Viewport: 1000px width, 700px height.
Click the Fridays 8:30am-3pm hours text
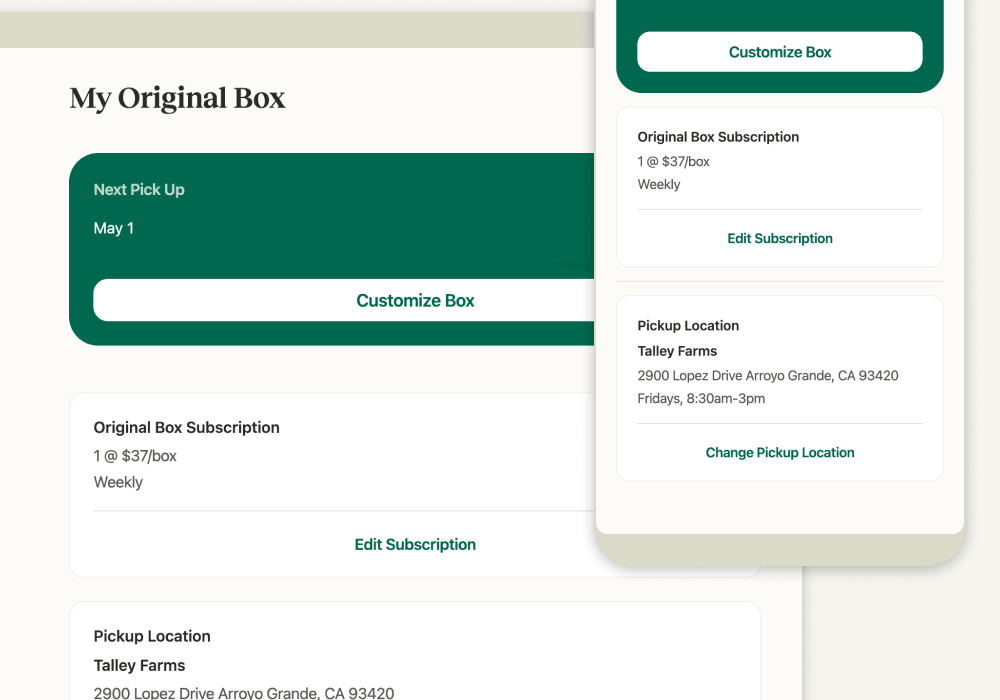pos(701,398)
